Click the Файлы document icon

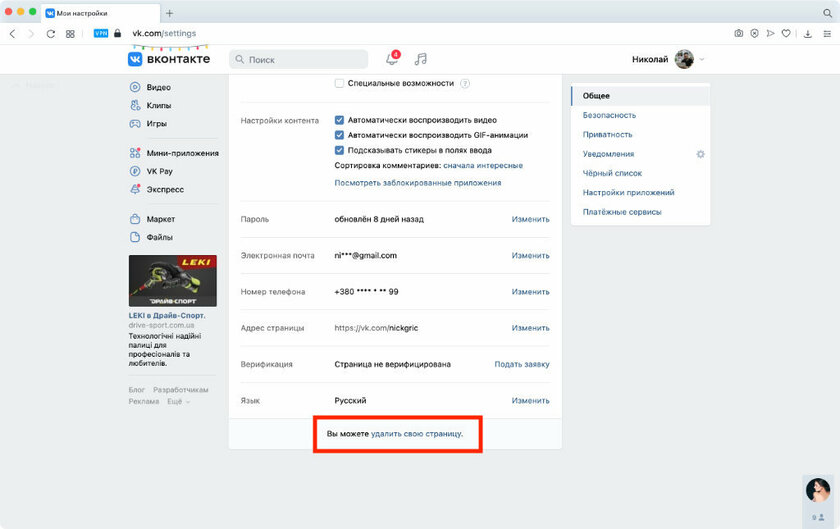[x=135, y=237]
